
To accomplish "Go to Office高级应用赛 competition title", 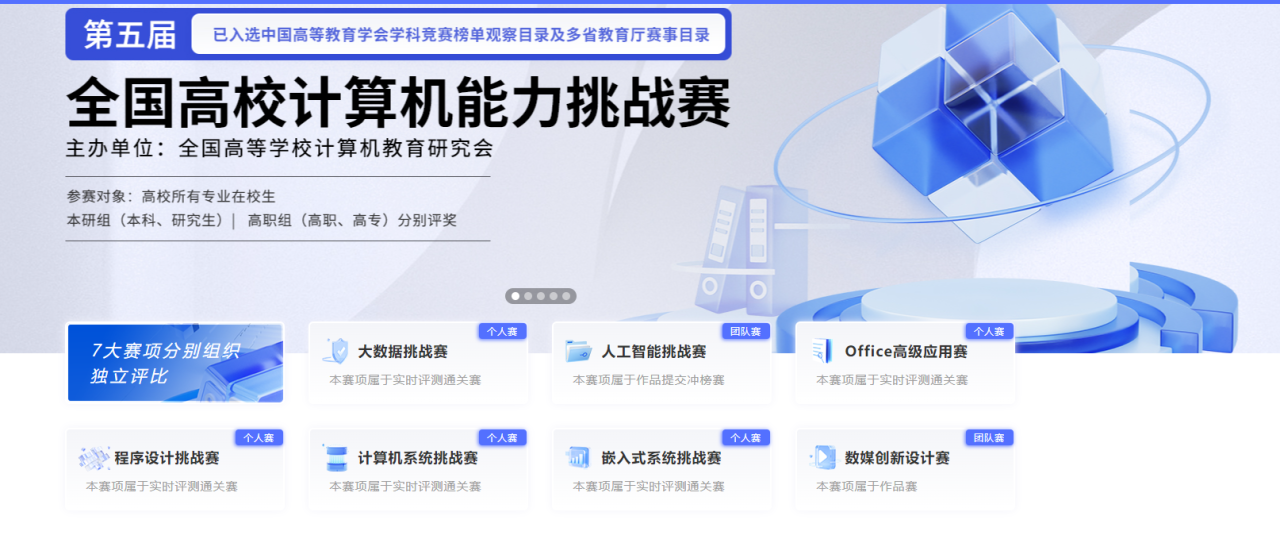I will [x=906, y=352].
